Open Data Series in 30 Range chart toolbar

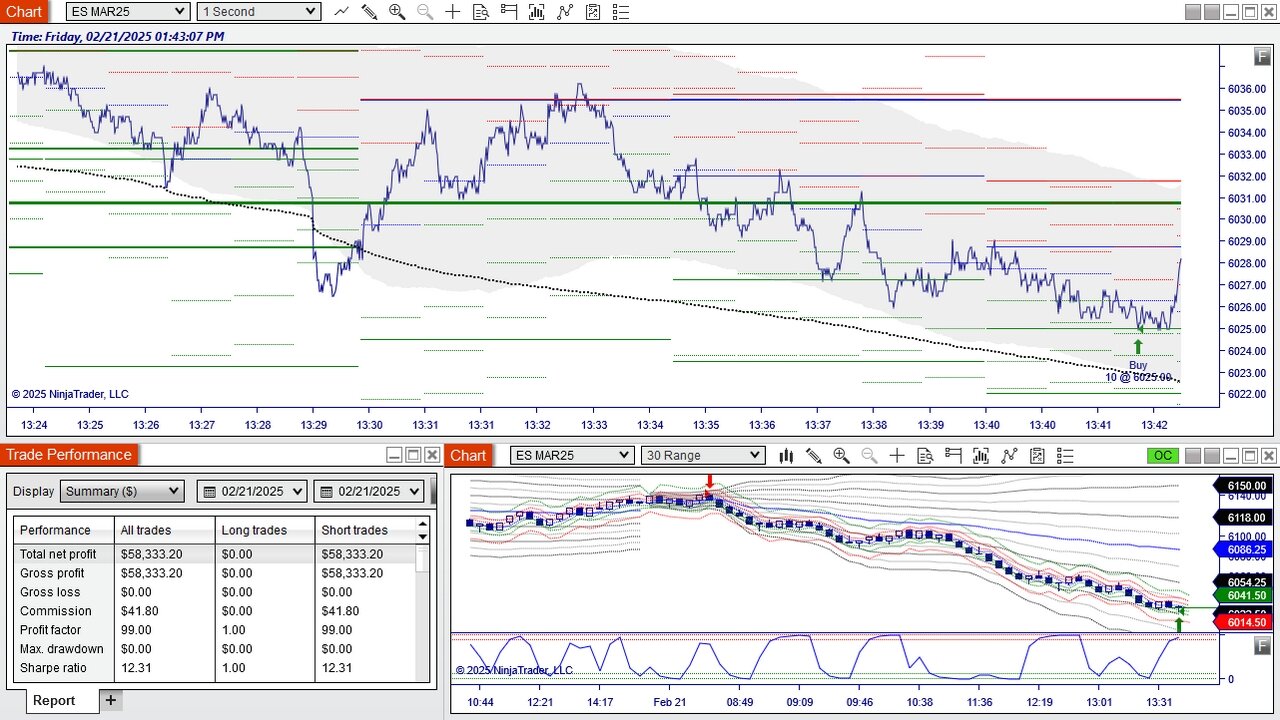pos(981,456)
